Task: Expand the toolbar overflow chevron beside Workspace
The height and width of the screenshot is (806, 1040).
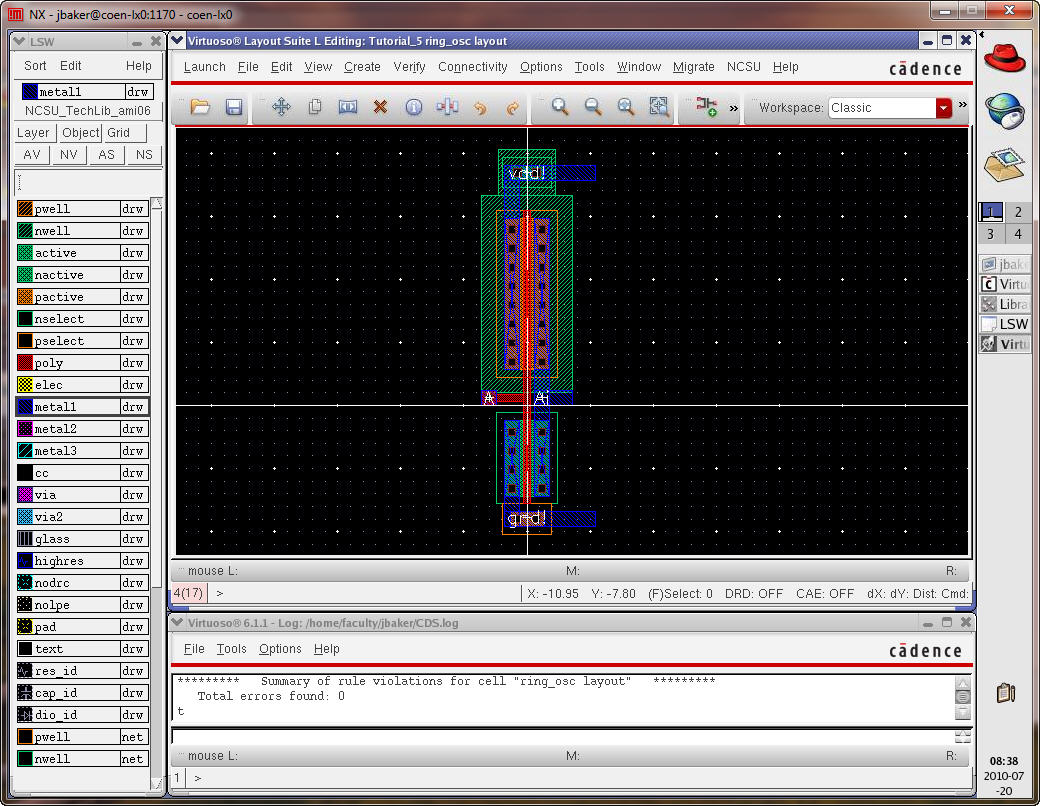Action: [x=962, y=105]
